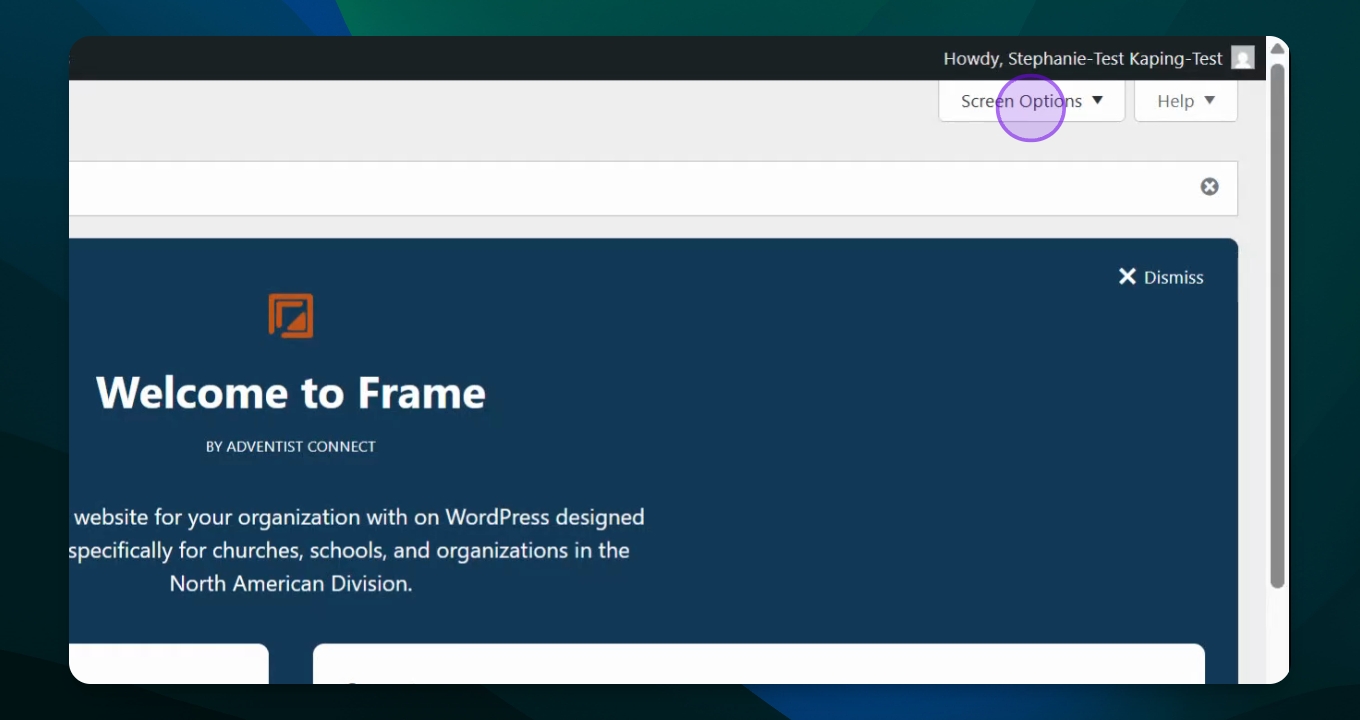Click the vertical scrollbar thumb
Viewport: 1360px width, 720px height.
(1277, 325)
